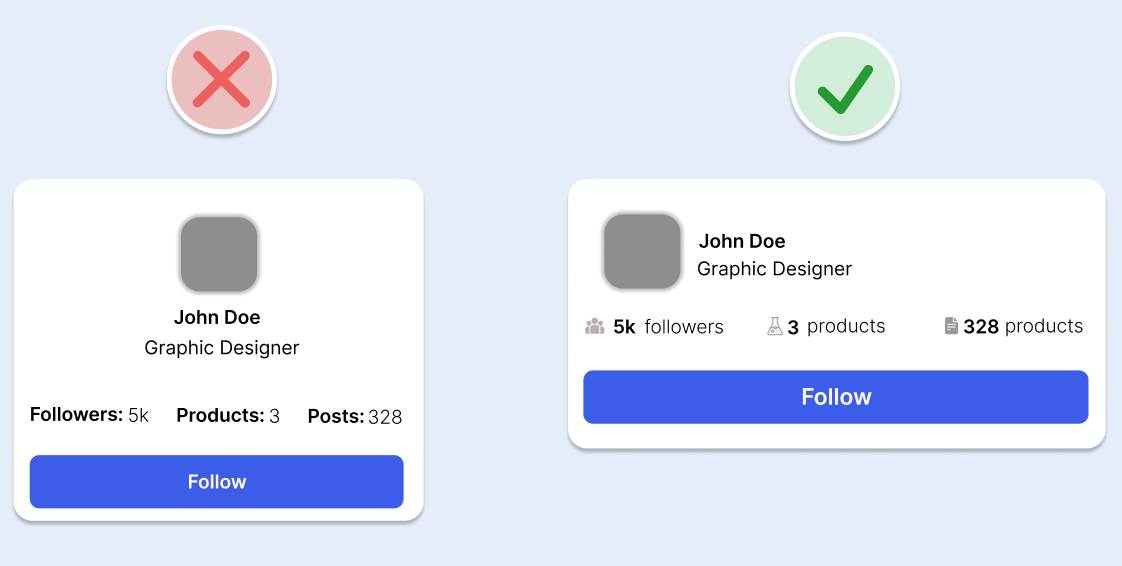Click the Posts: 328 stat

[354, 416]
